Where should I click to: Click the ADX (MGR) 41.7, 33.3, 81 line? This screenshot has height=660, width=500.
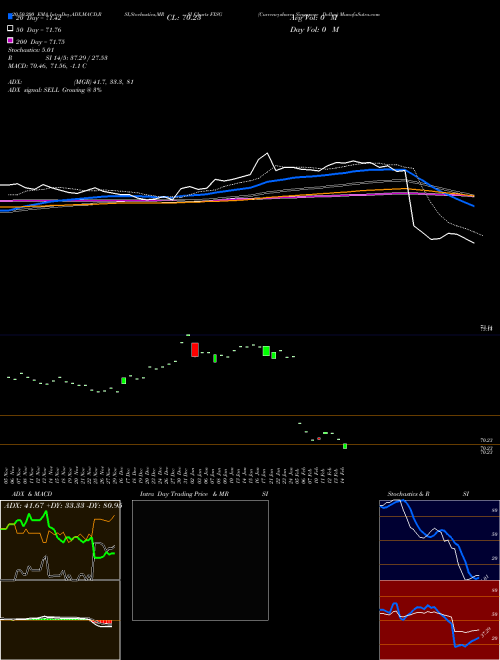click(71, 82)
